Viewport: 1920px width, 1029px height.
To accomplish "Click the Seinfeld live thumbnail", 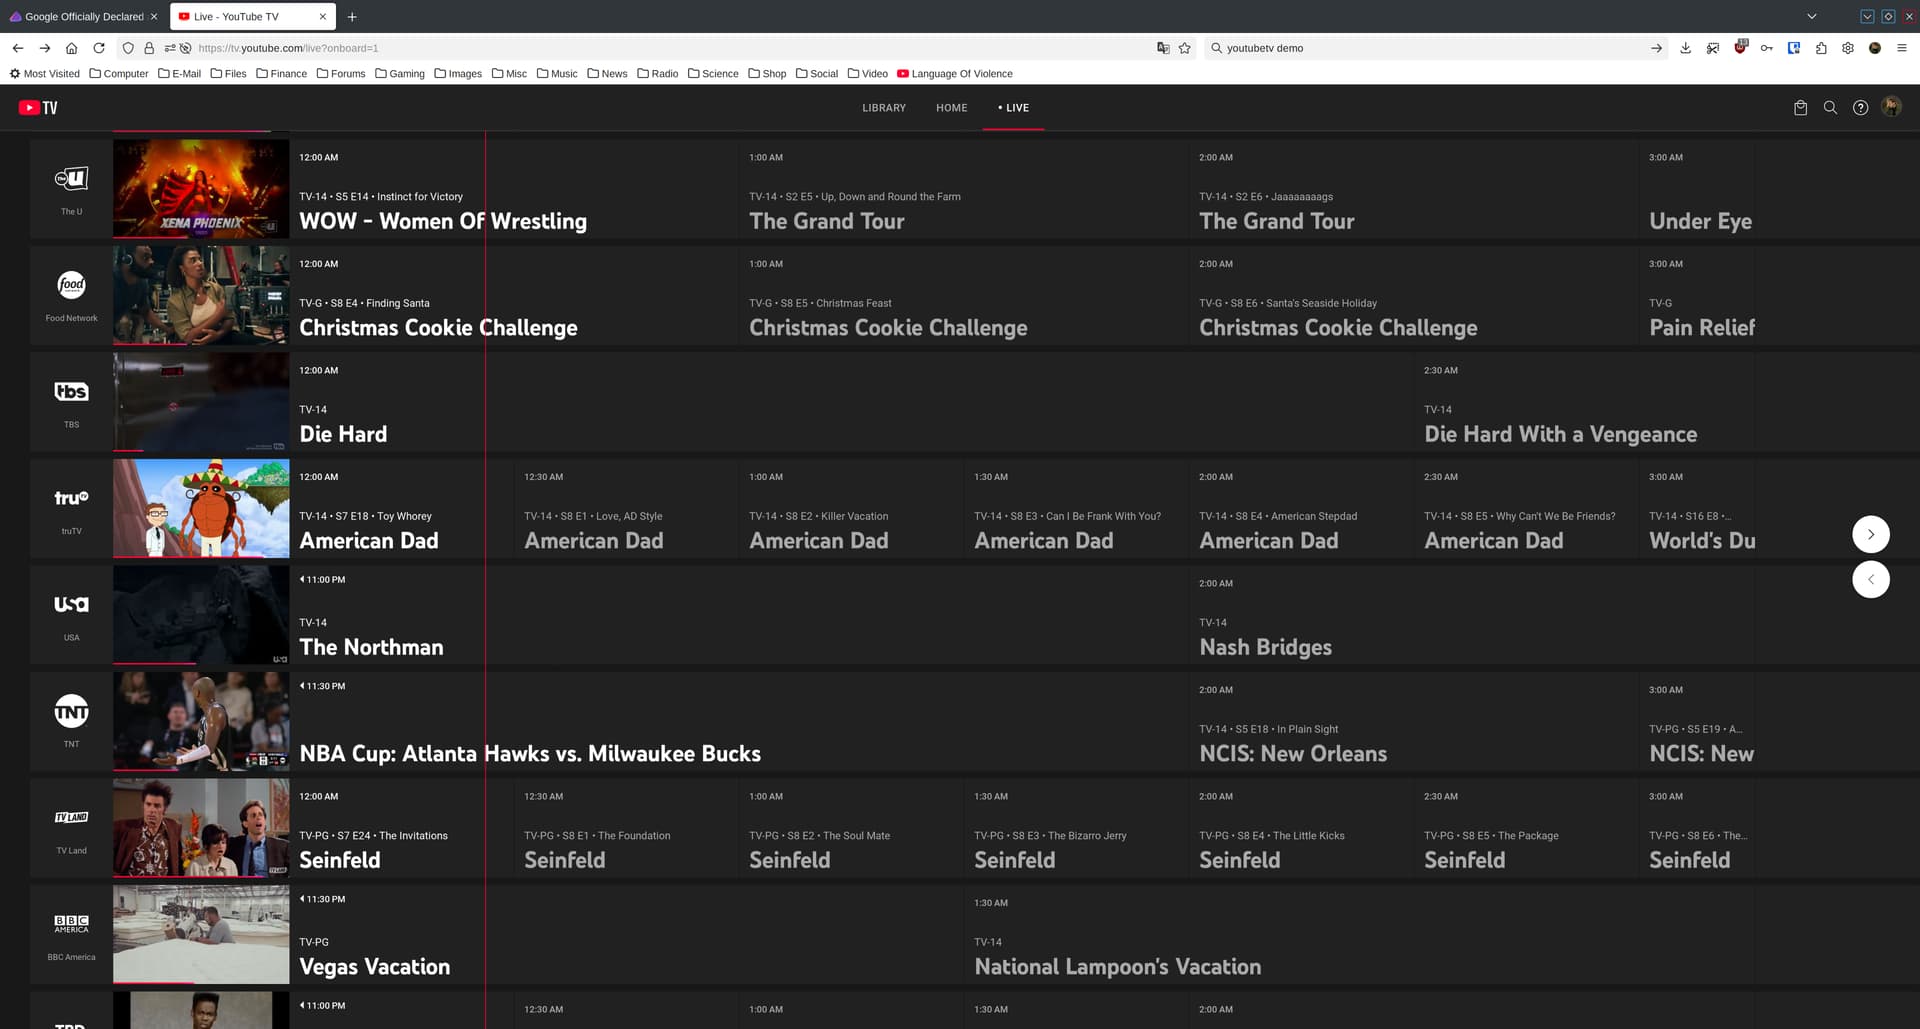I will 201,828.
